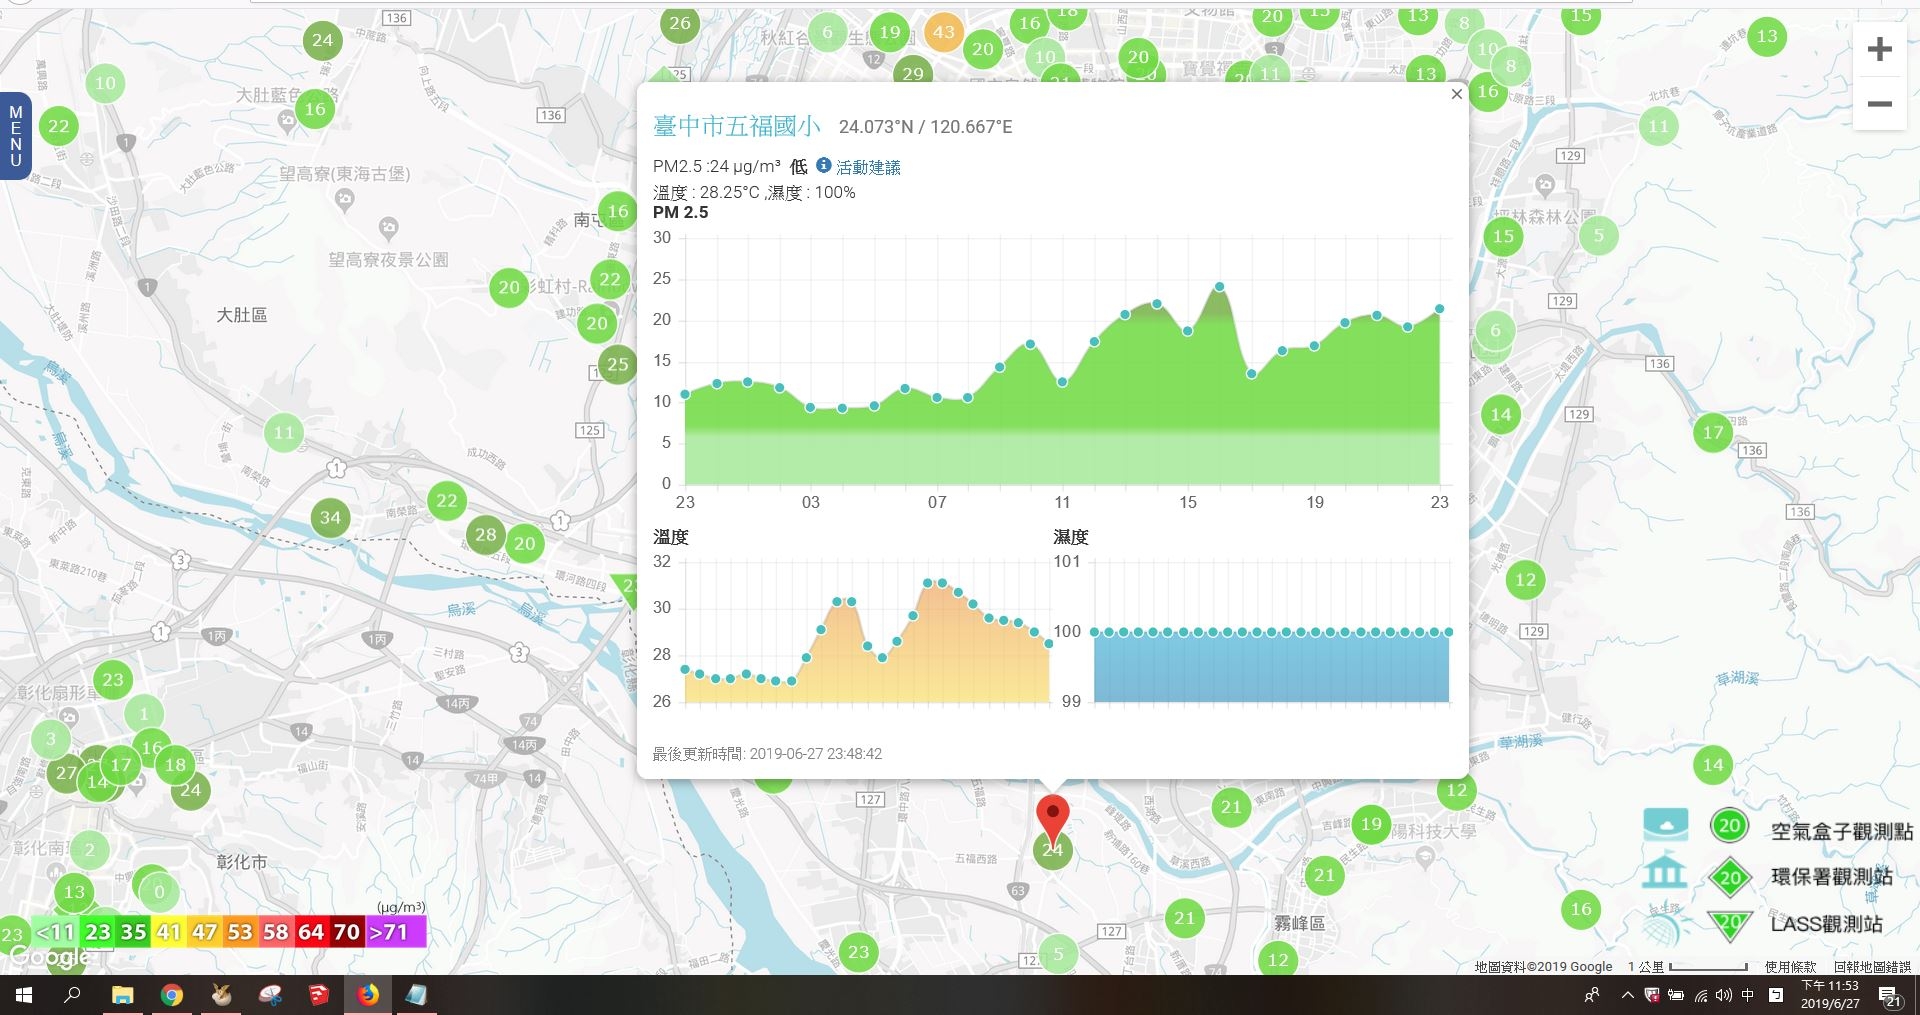Click the temperature chart peak data point
The image size is (1920, 1015).
[x=928, y=582]
